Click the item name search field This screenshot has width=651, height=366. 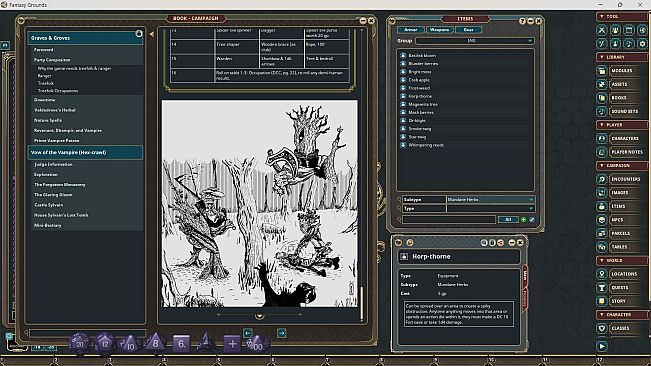[x=449, y=219]
